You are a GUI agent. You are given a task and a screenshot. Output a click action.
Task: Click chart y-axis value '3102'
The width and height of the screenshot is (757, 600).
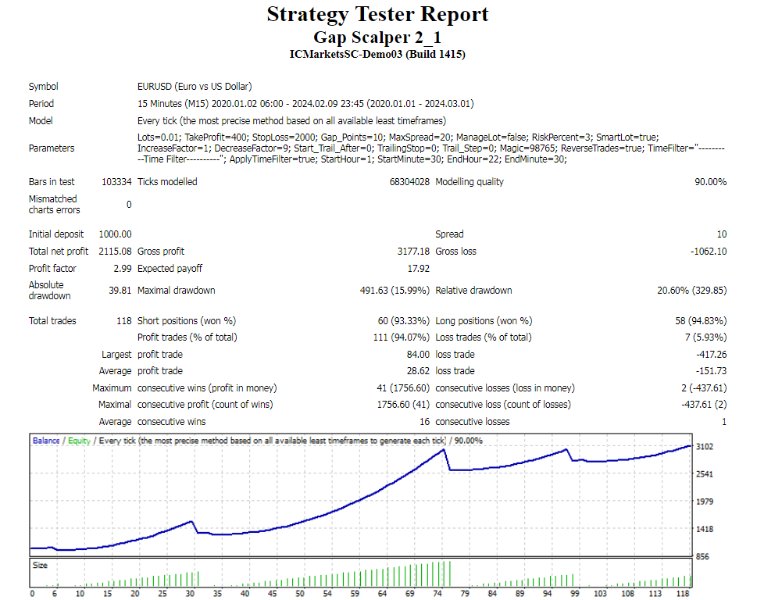(x=704, y=447)
